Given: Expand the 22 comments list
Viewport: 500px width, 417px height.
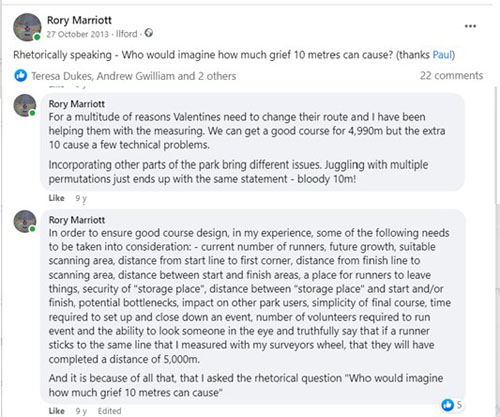Looking at the screenshot, I should 451,75.
